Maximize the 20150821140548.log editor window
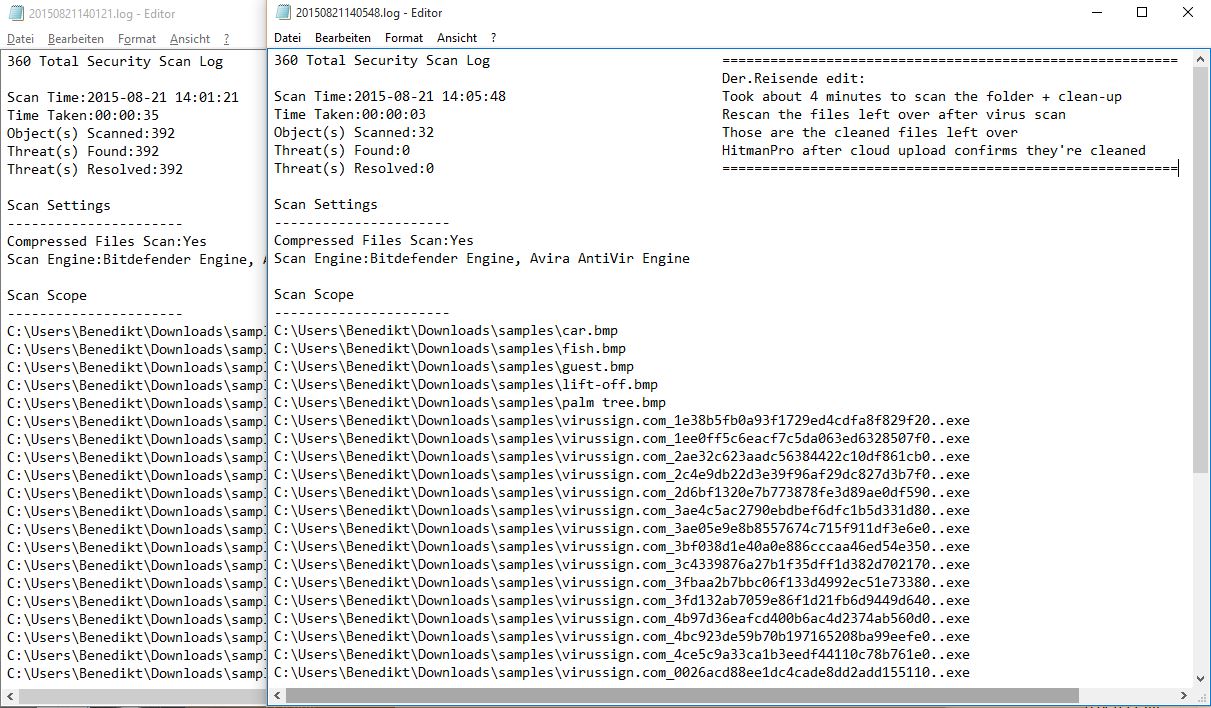 point(1142,13)
